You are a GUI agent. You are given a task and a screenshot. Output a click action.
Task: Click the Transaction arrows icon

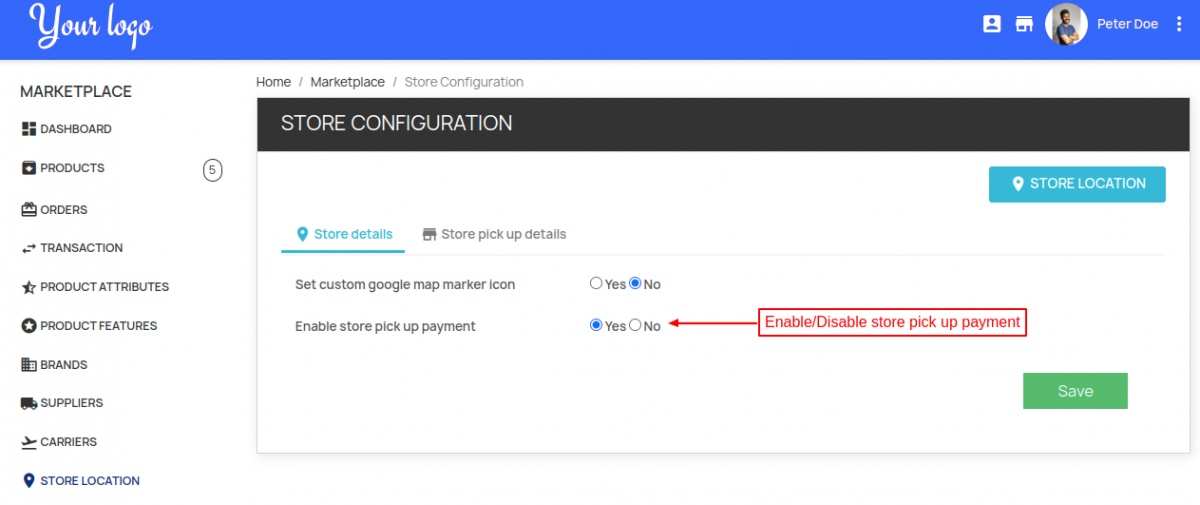[x=29, y=248]
